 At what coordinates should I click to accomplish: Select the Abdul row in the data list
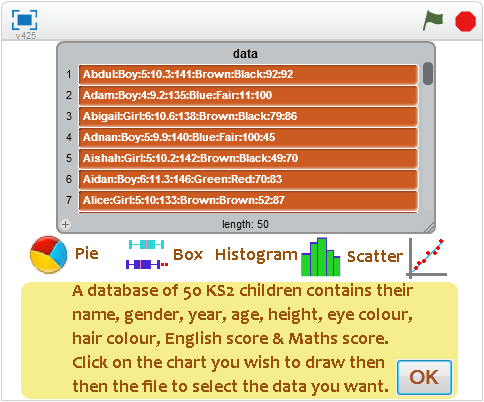(x=248, y=74)
